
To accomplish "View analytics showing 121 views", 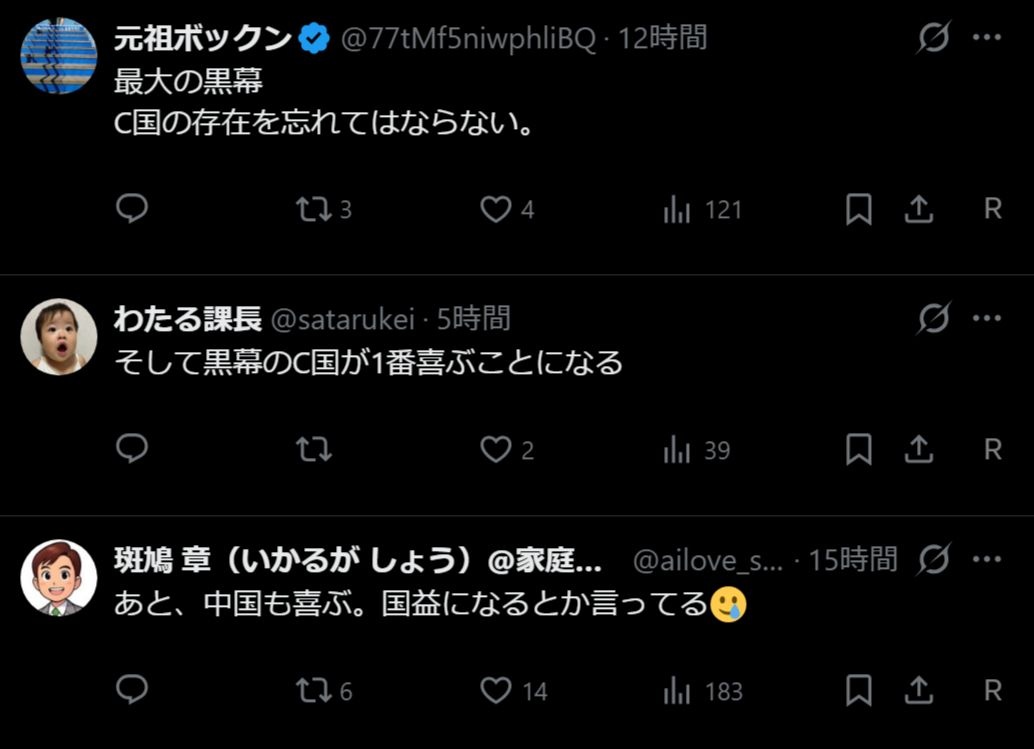I will (678, 210).
